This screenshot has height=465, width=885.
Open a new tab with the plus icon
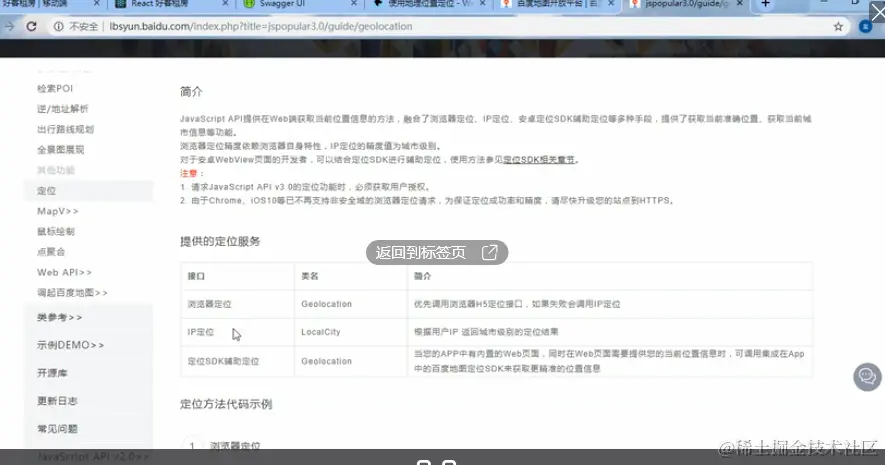pos(765,4)
